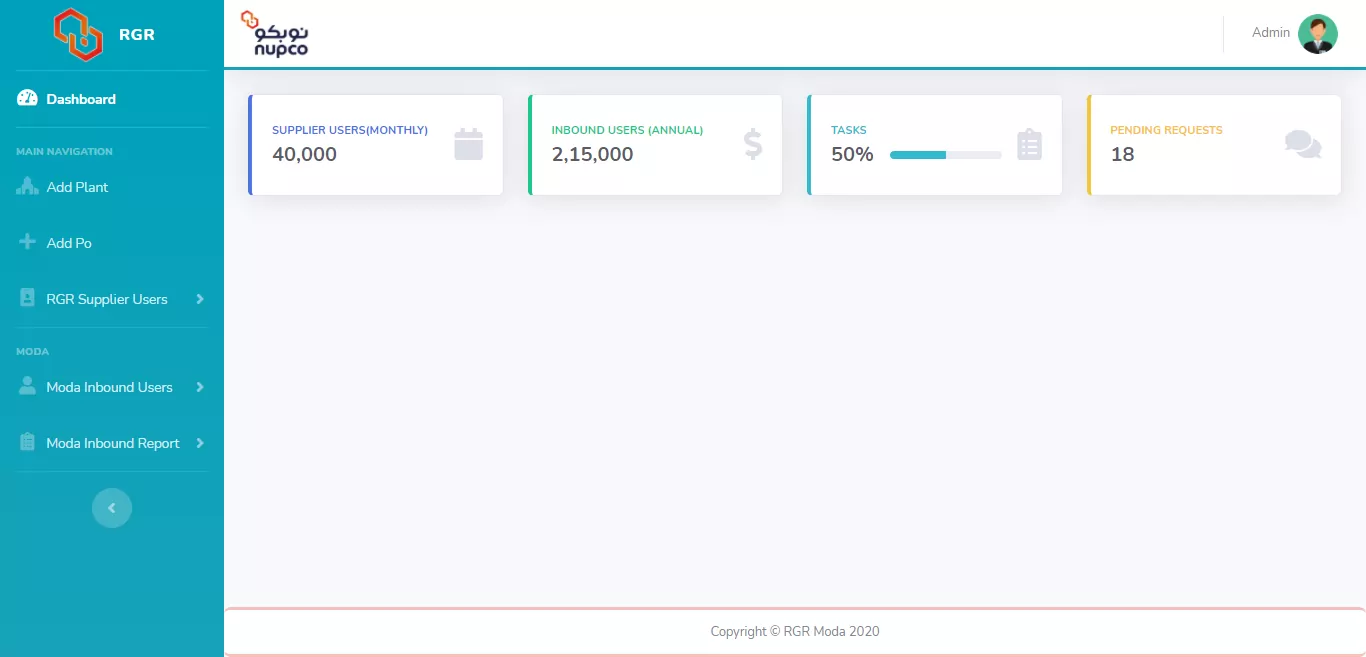The width and height of the screenshot is (1366, 657).
Task: Click the RGR brand title text
Action: pos(137,35)
